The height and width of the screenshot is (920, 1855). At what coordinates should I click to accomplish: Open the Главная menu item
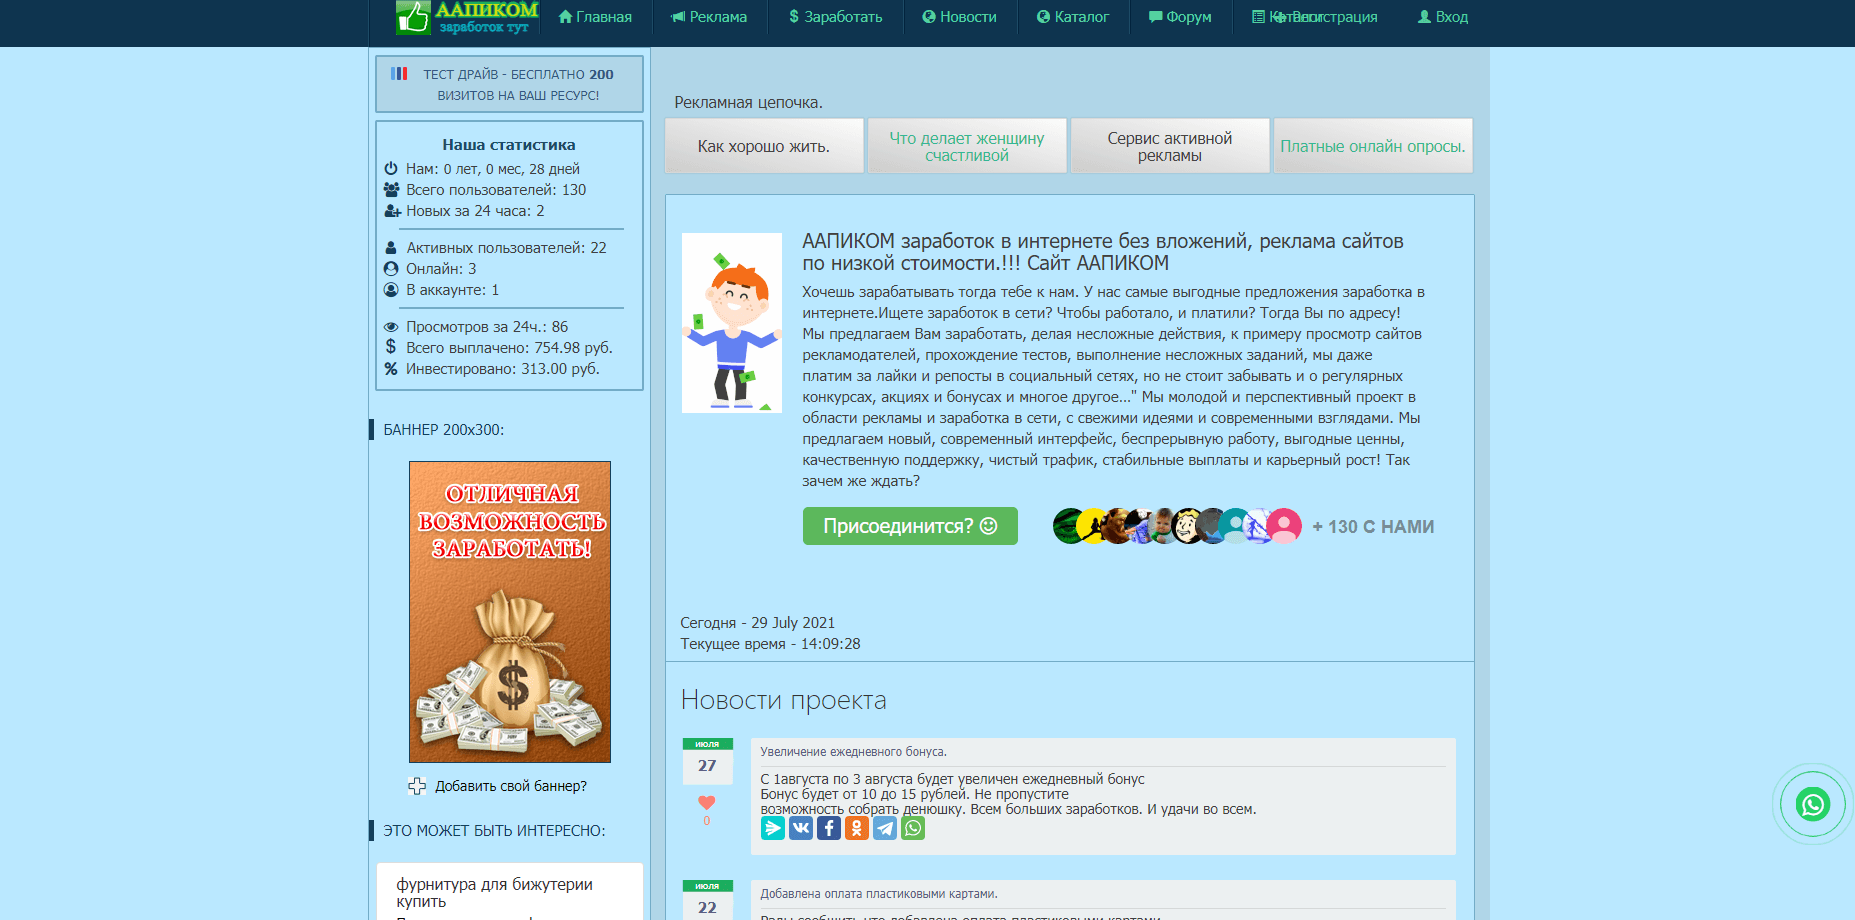[595, 17]
